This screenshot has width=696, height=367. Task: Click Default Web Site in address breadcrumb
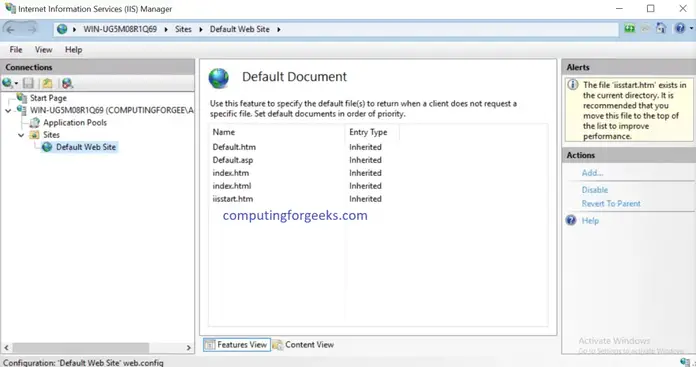click(x=240, y=29)
